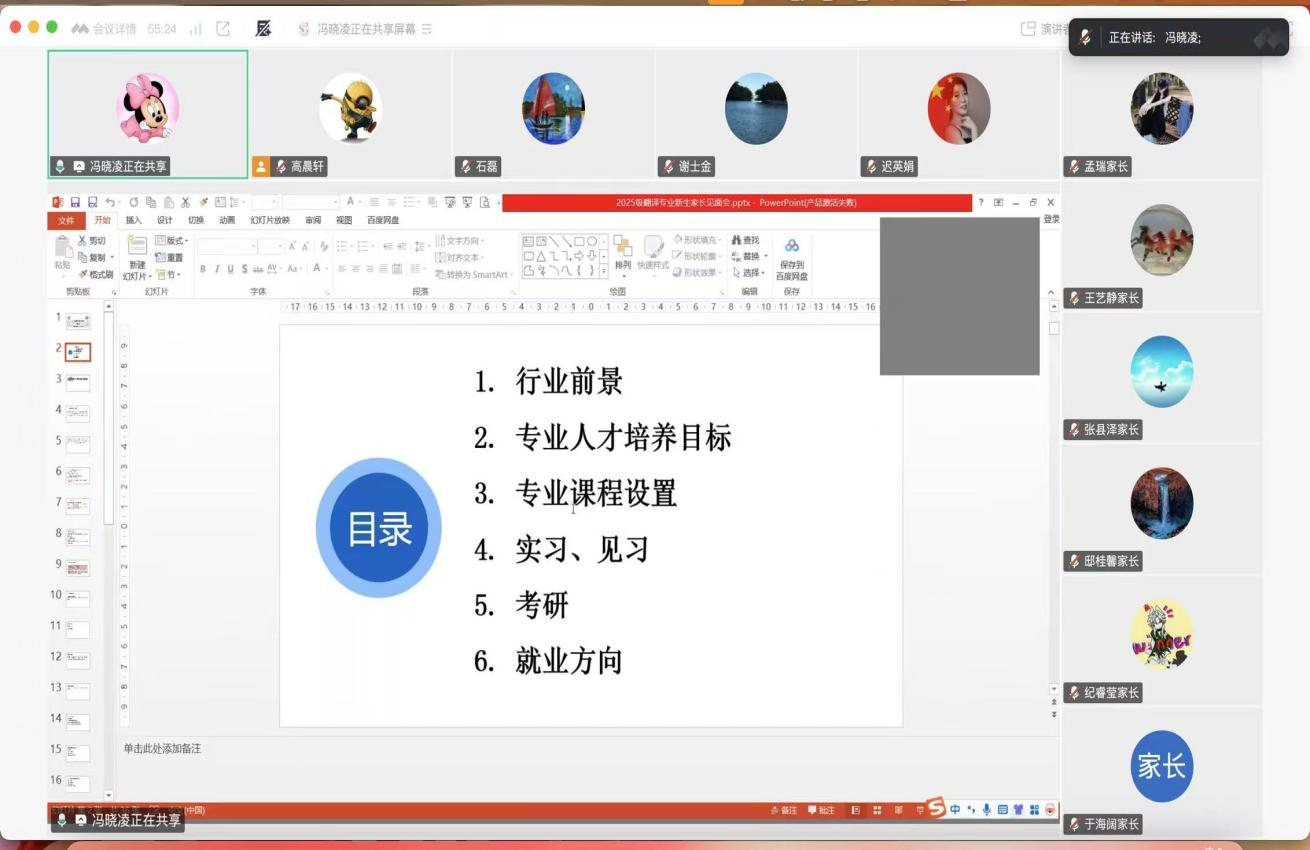1310x850 pixels.
Task: Open the 插入 ribbon tab
Action: (x=133, y=220)
